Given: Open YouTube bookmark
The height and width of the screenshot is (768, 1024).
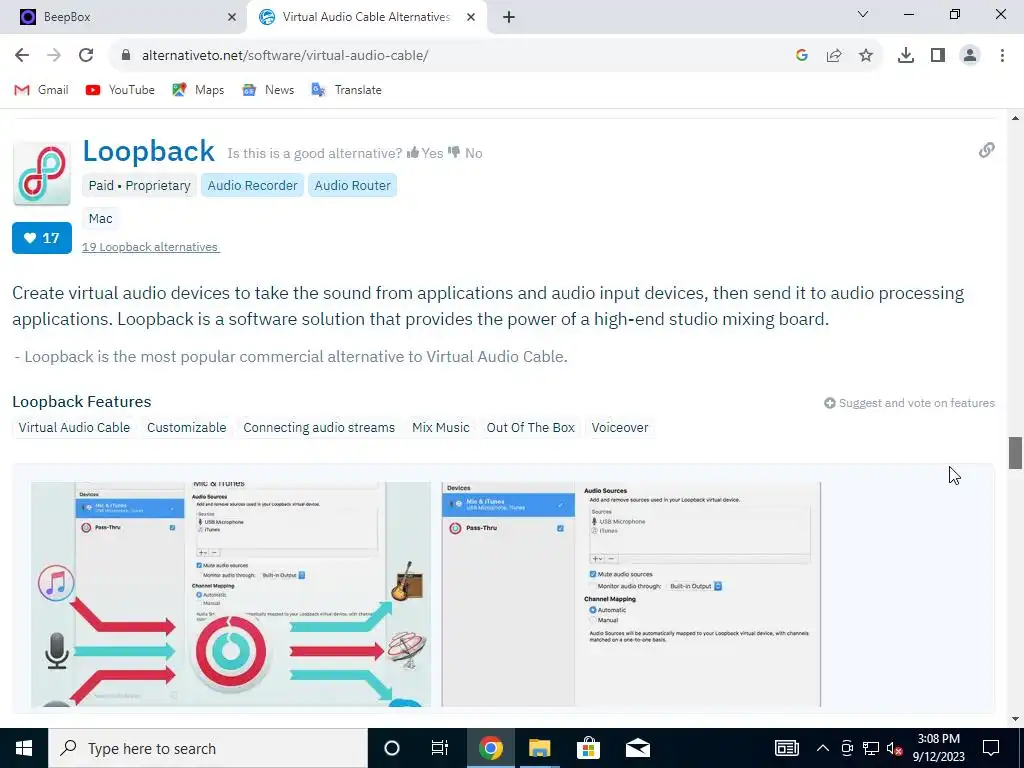Looking at the screenshot, I should (x=120, y=90).
